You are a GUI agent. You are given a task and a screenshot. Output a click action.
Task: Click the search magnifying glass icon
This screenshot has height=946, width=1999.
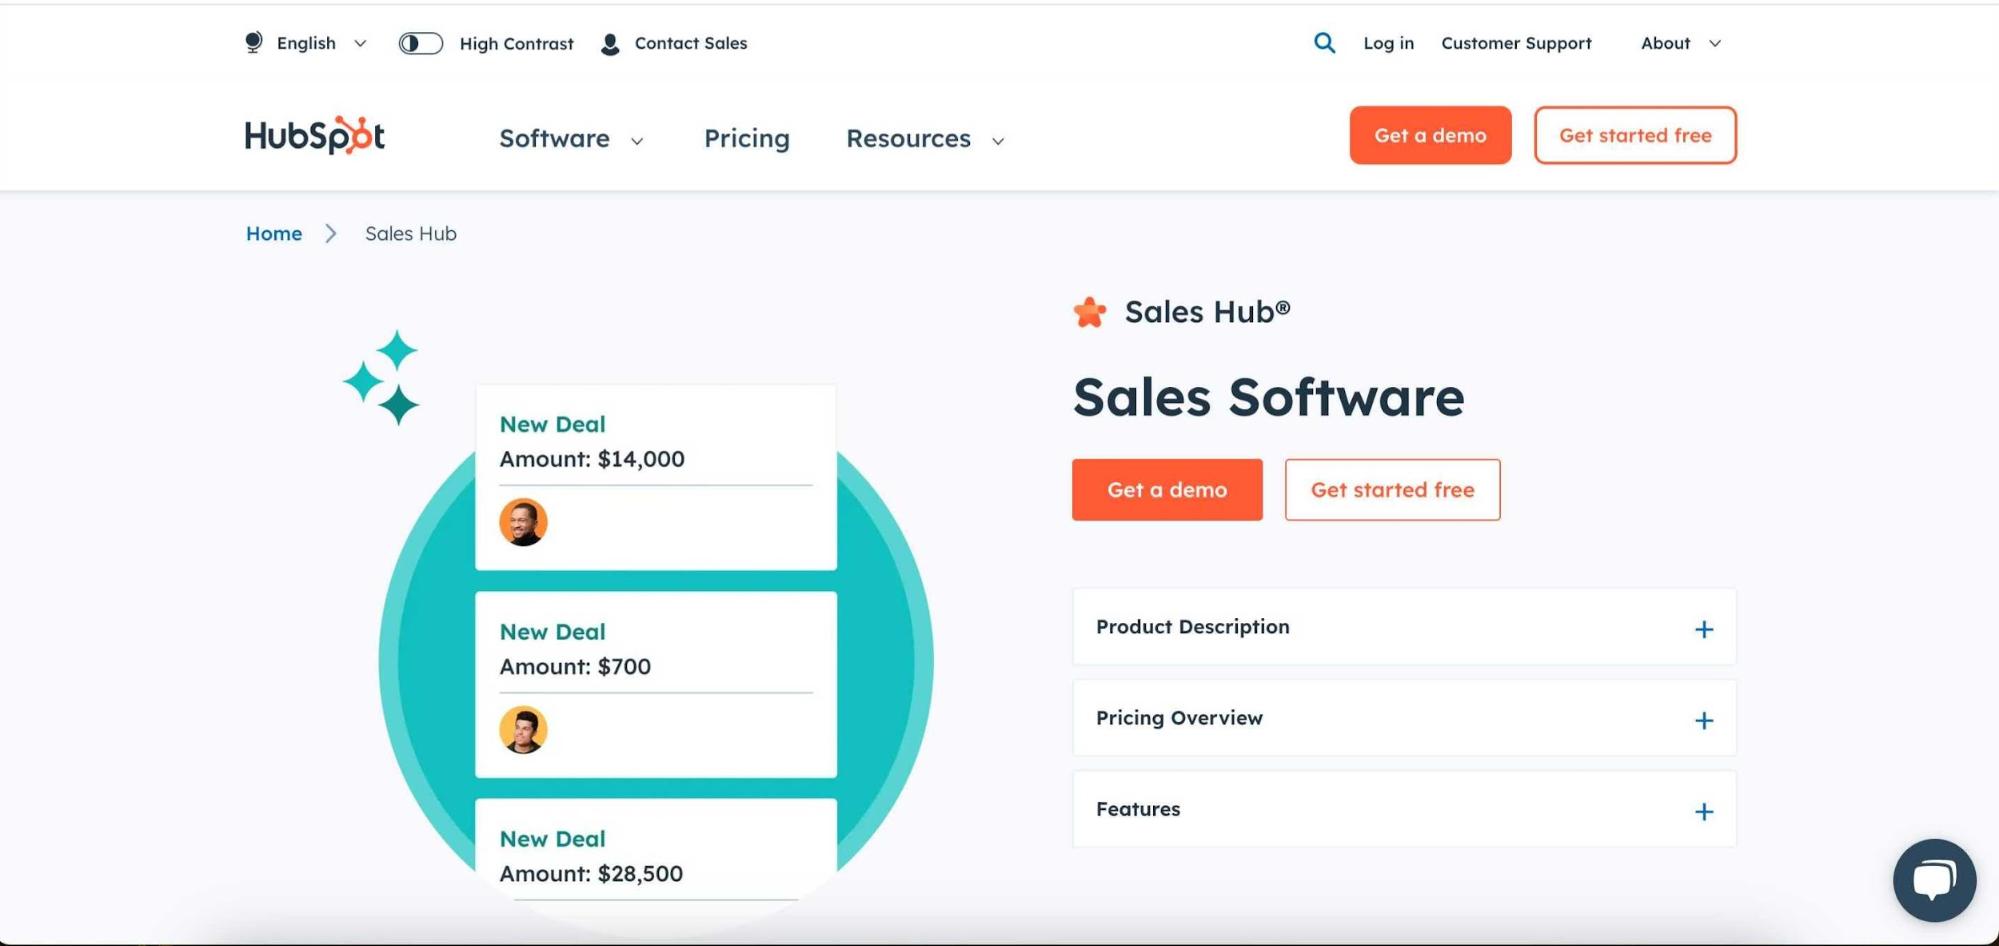(x=1324, y=43)
